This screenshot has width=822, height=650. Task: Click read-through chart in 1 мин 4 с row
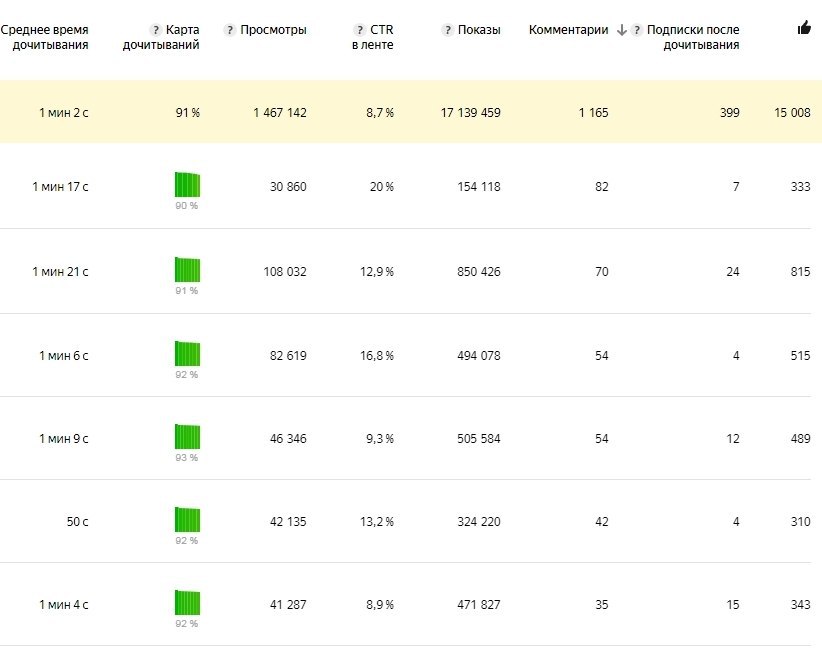point(187,602)
